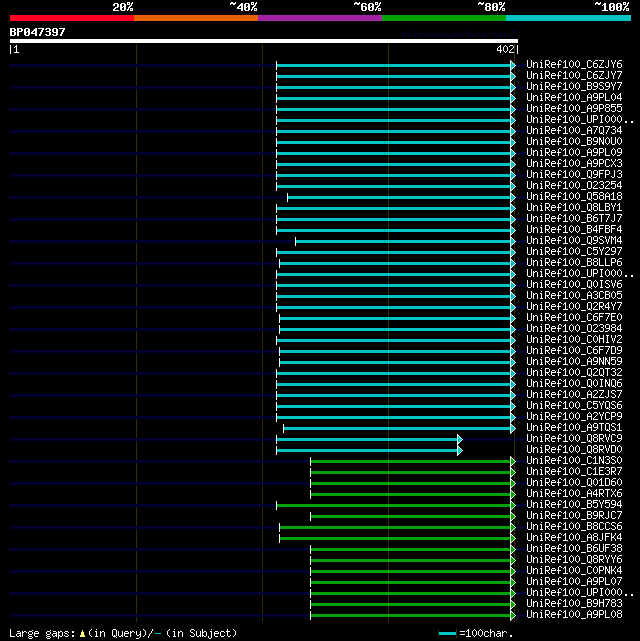Select the UniRef100_O23254 label
This screenshot has height=641, width=640.
[574, 186]
